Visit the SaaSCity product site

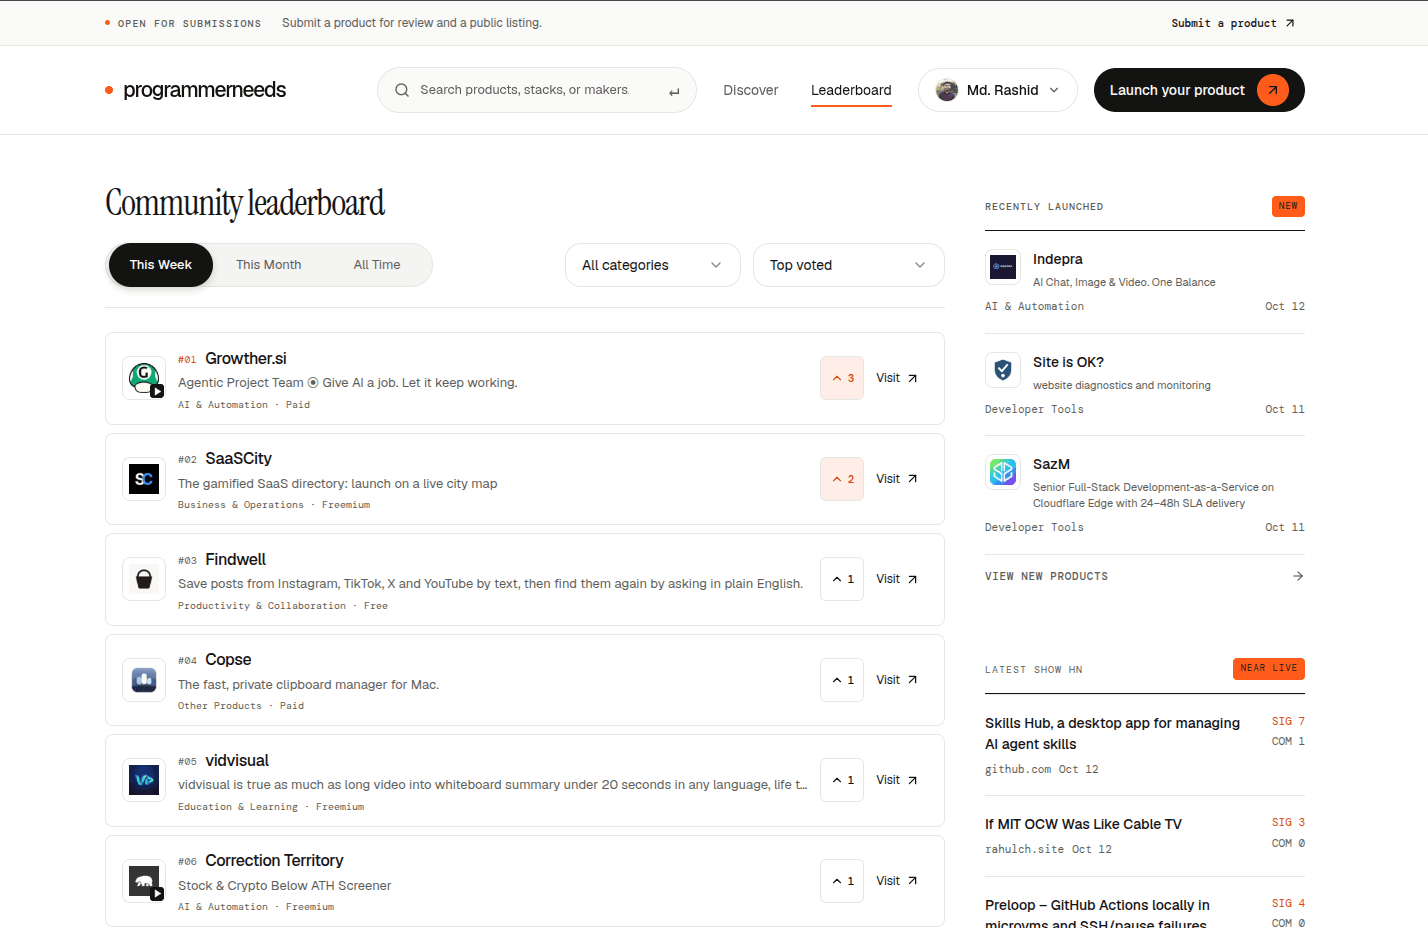(897, 479)
